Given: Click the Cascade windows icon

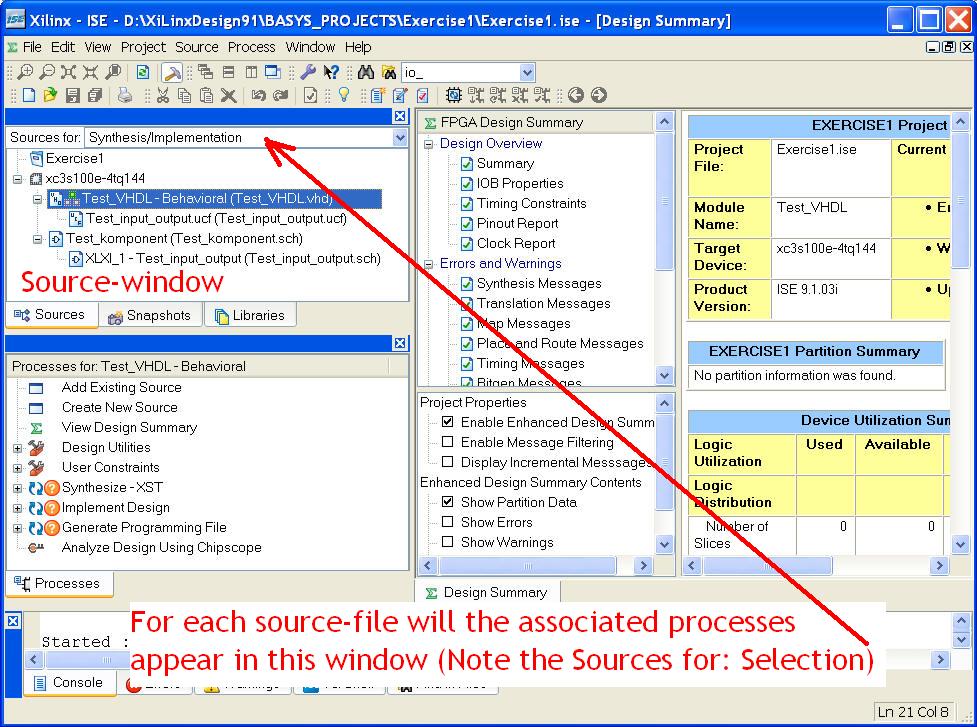Looking at the screenshot, I should pyautogui.click(x=205, y=72).
